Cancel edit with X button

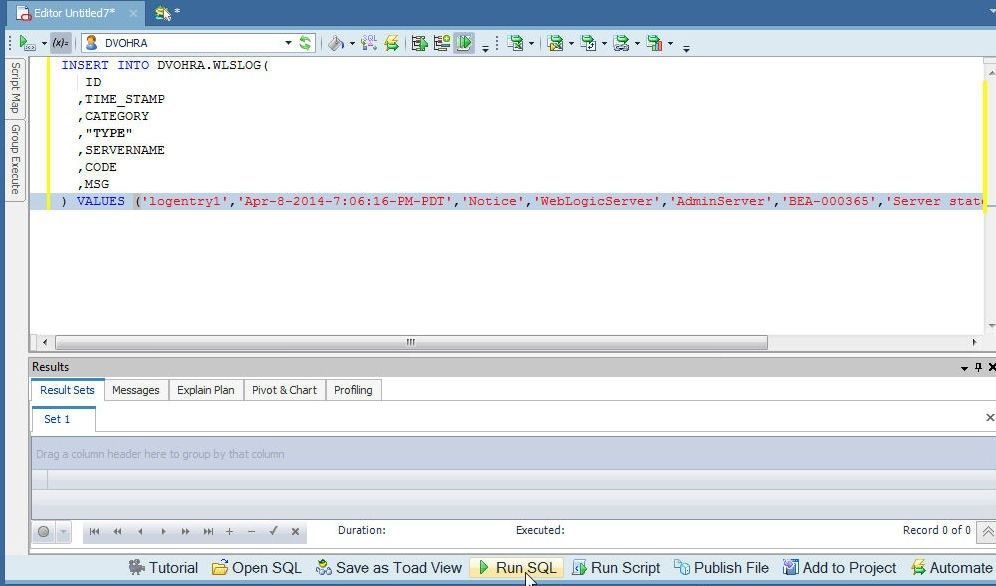[x=295, y=531]
